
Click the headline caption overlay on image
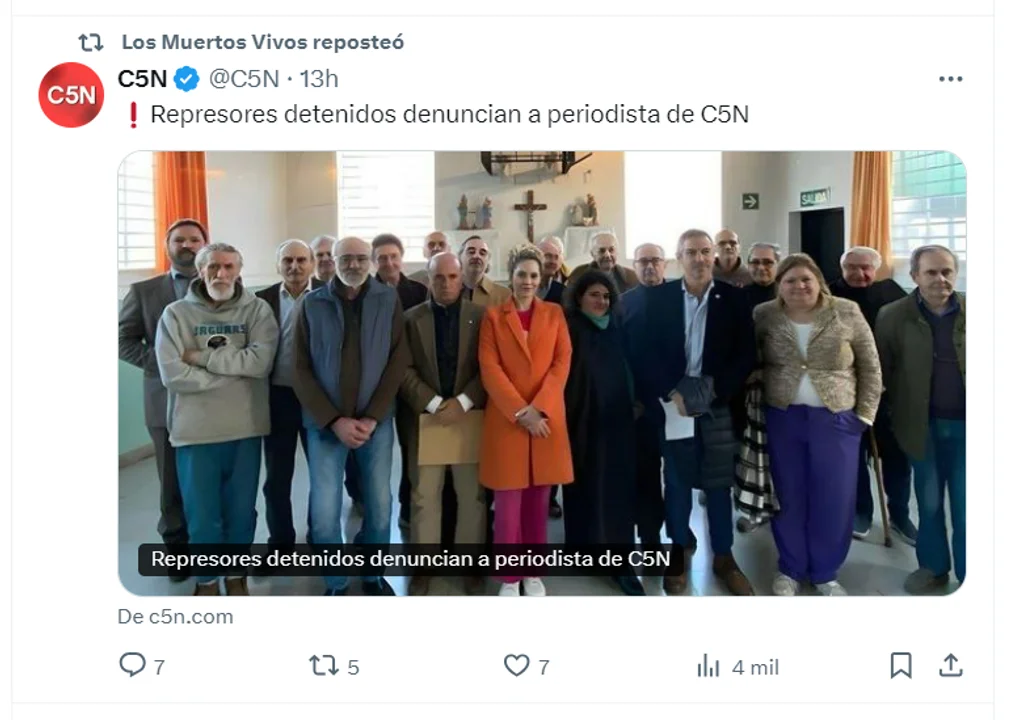[x=411, y=559]
